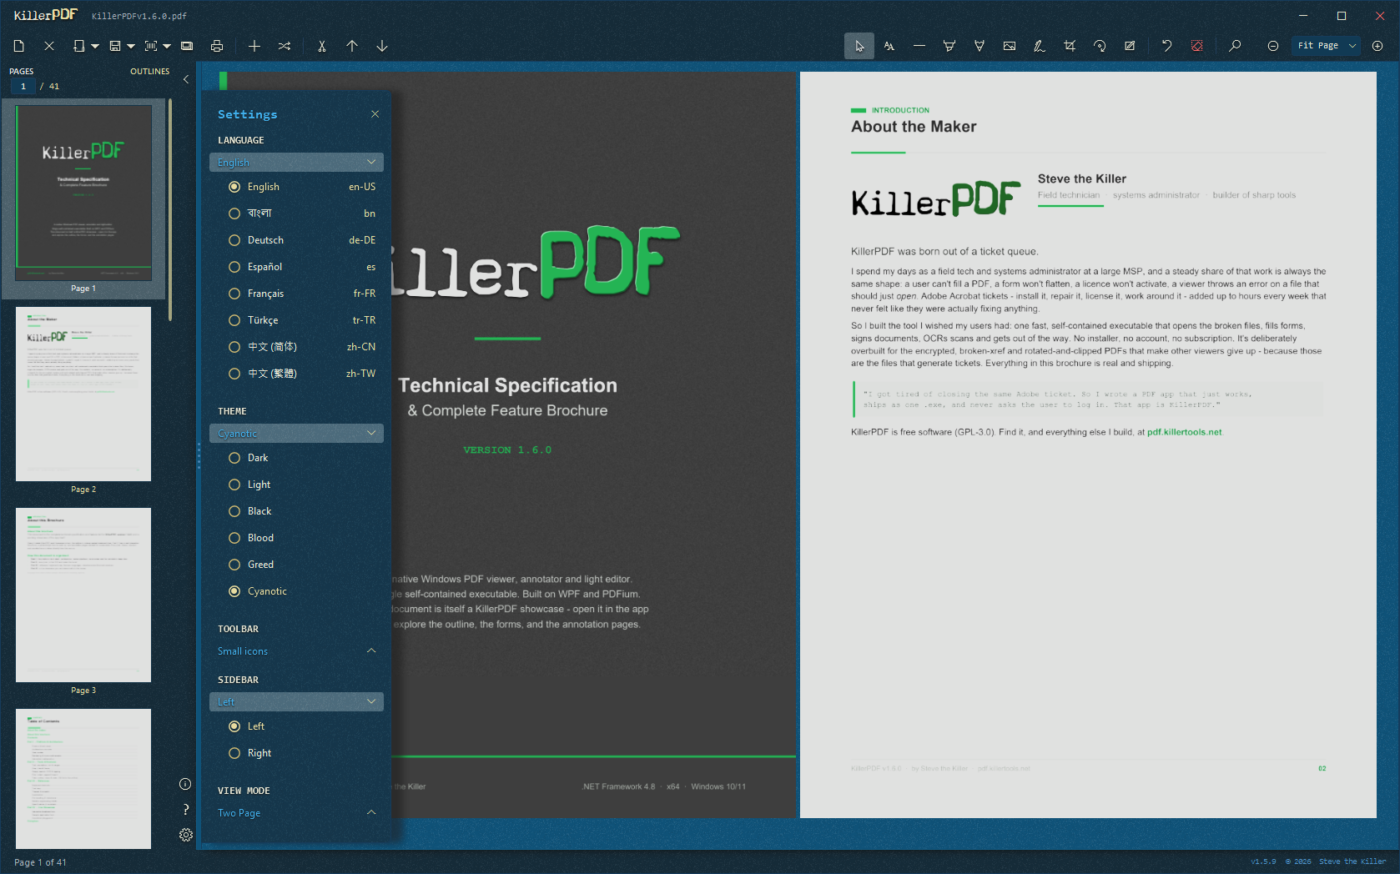The height and width of the screenshot is (874, 1400).
Task: Click the move page down arrow
Action: click(382, 46)
